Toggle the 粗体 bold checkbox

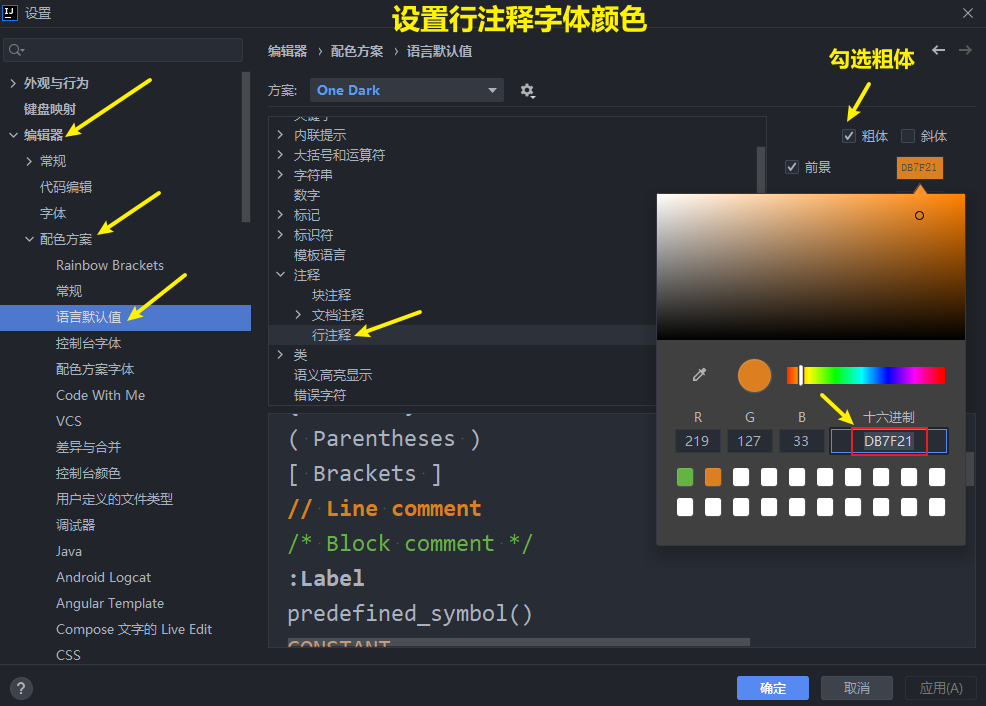[849, 136]
